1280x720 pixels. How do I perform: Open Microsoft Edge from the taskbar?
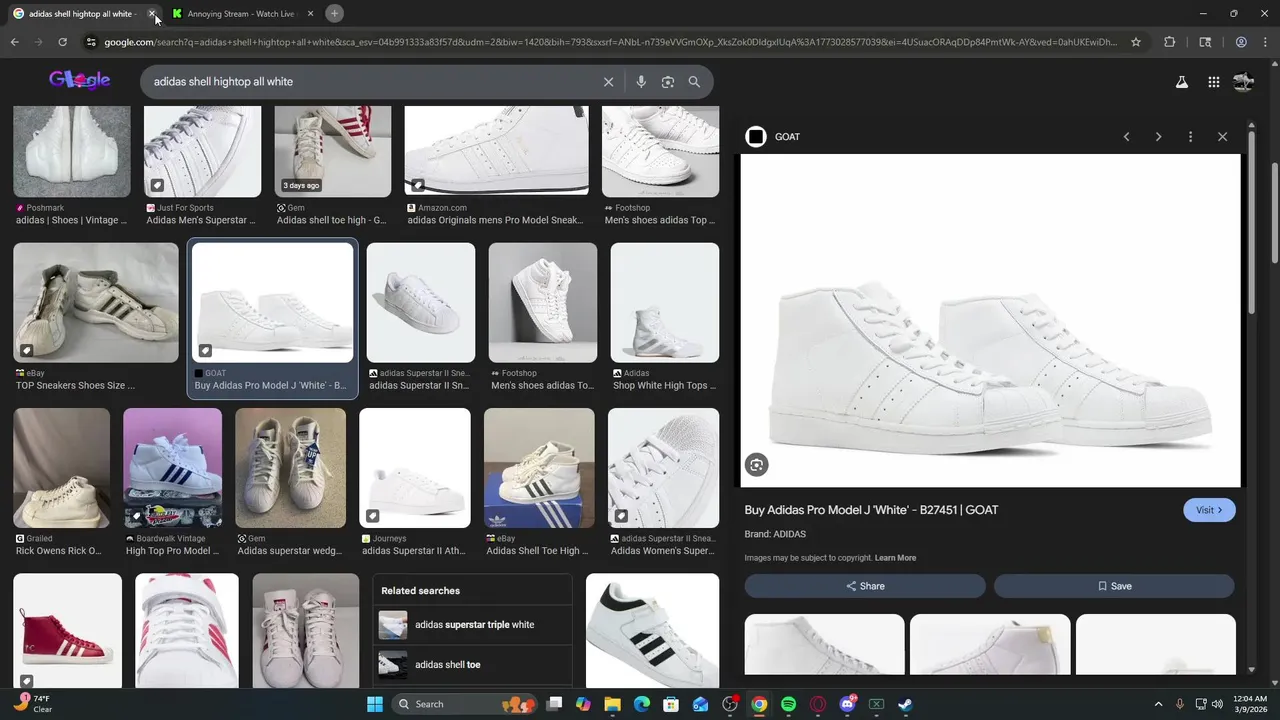[x=642, y=704]
